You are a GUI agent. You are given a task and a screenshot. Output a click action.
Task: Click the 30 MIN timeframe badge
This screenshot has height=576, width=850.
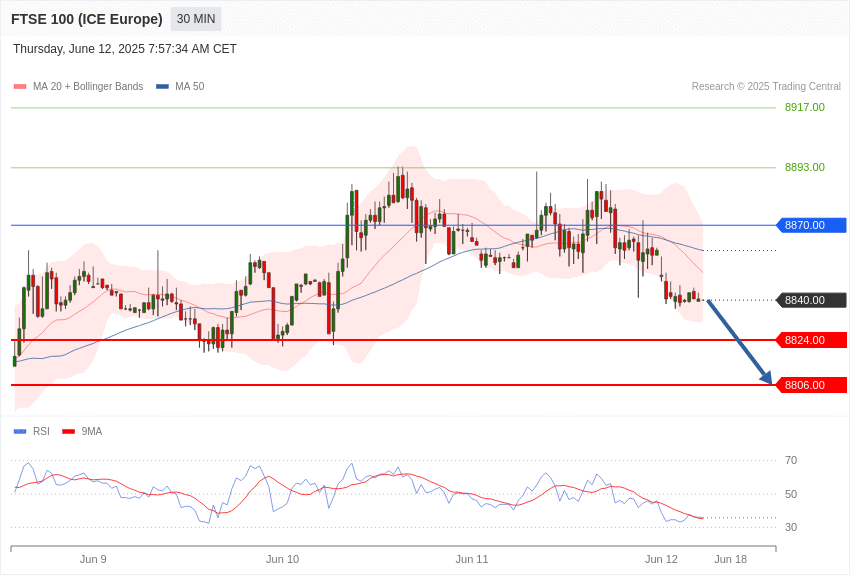coord(196,19)
